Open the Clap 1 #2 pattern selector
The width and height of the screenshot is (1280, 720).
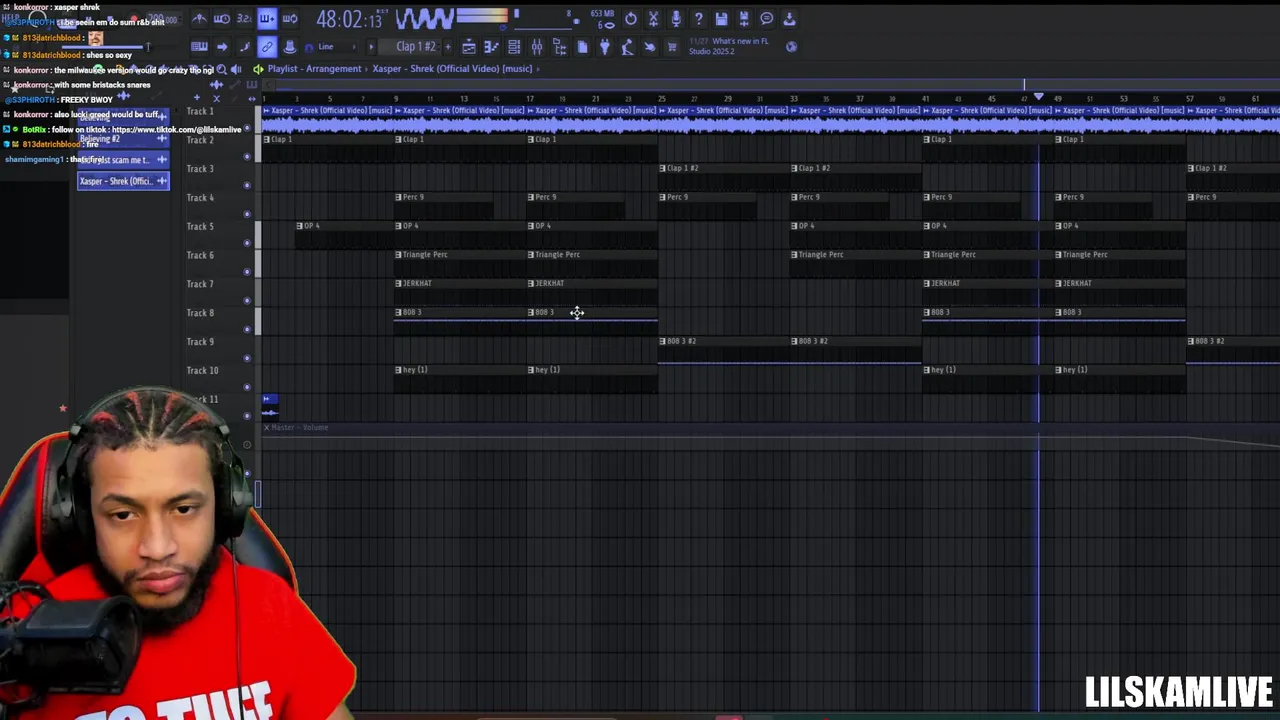pyautogui.click(x=416, y=47)
